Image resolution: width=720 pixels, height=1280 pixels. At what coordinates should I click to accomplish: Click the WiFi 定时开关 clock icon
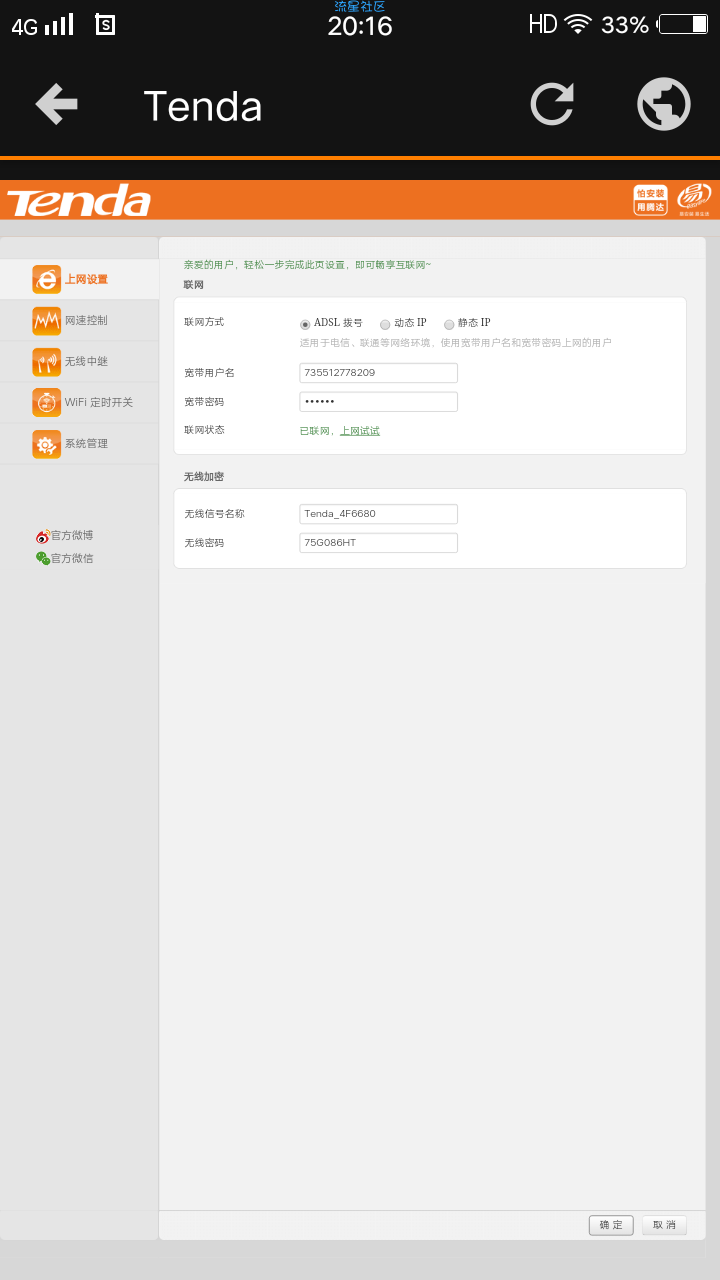click(x=46, y=402)
